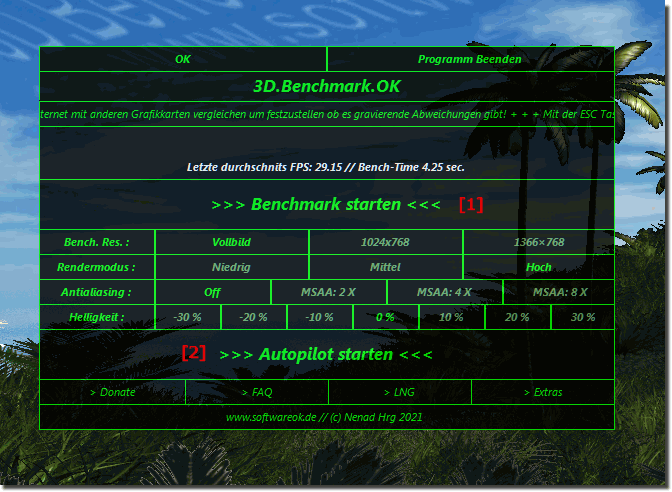Open www.softwareok.de link at bottom
Image resolution: width=672 pixels, height=492 pixels.
tap(271, 417)
